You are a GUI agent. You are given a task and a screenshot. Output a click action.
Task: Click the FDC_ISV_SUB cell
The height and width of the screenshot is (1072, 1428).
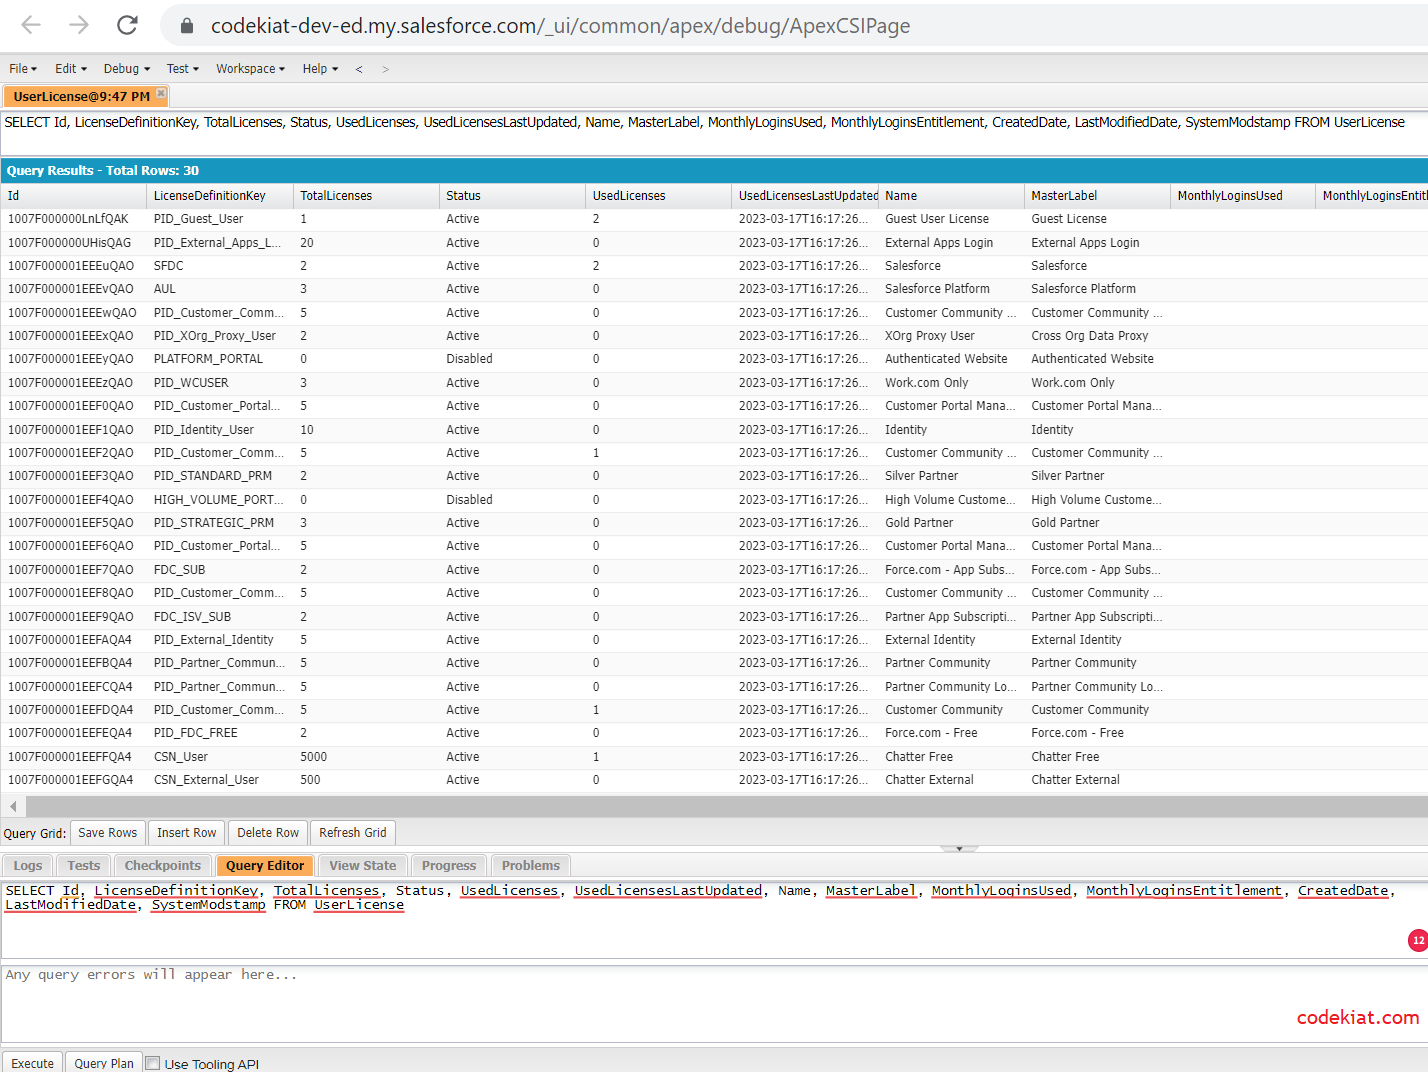(x=220, y=617)
